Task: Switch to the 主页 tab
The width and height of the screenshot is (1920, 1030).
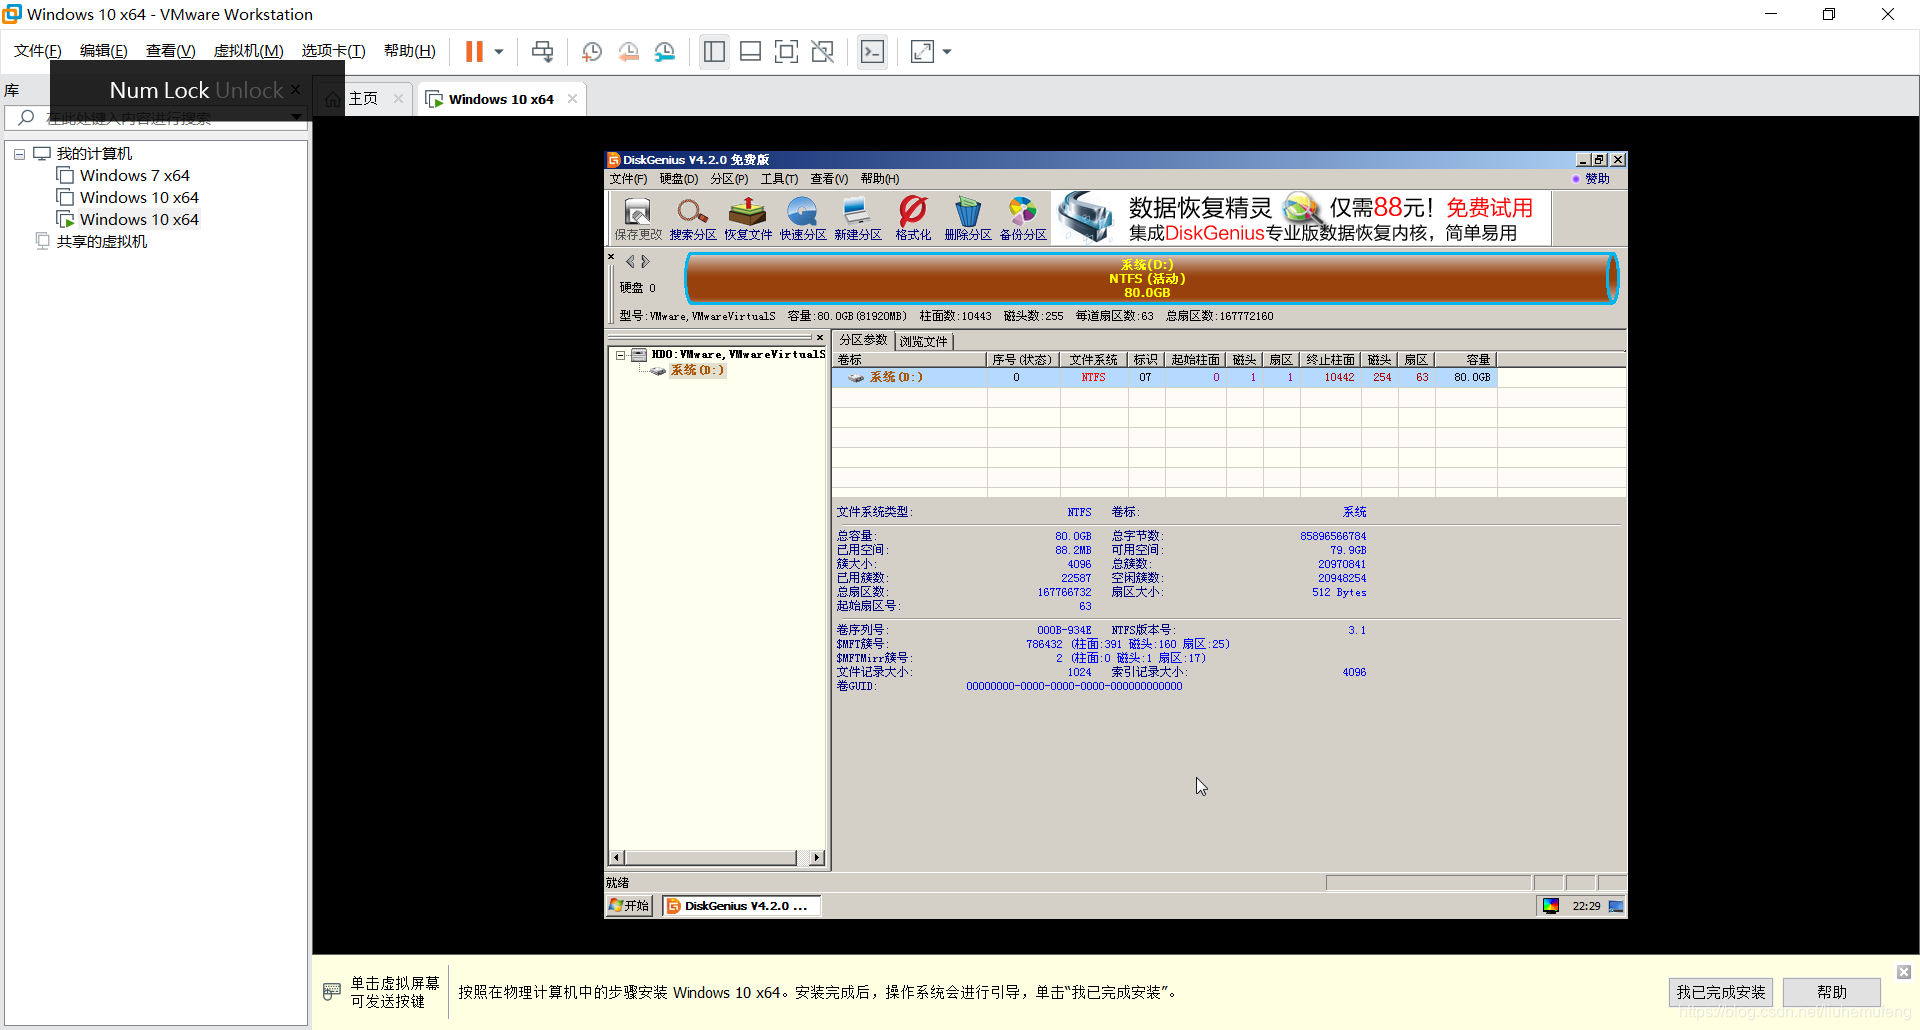Action: (x=363, y=98)
